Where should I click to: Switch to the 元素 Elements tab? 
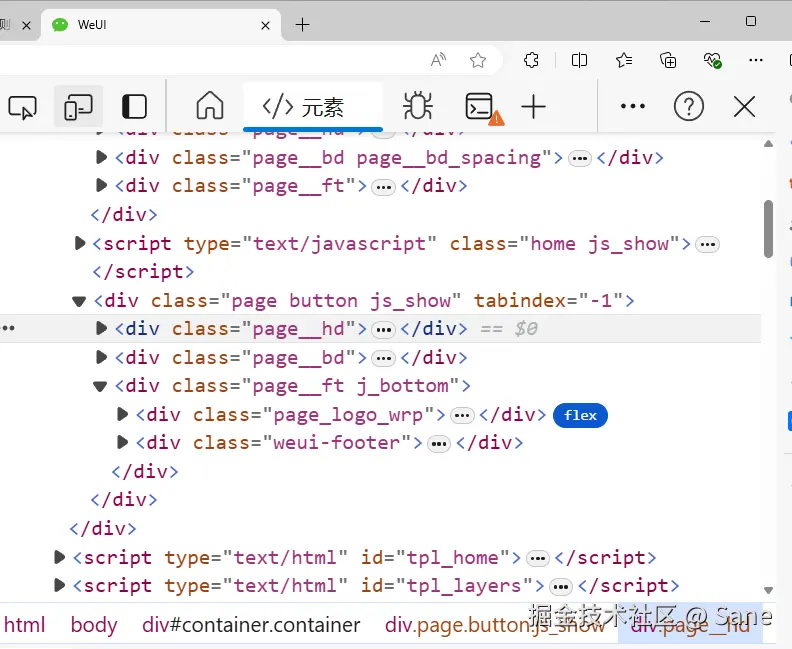coord(313,107)
